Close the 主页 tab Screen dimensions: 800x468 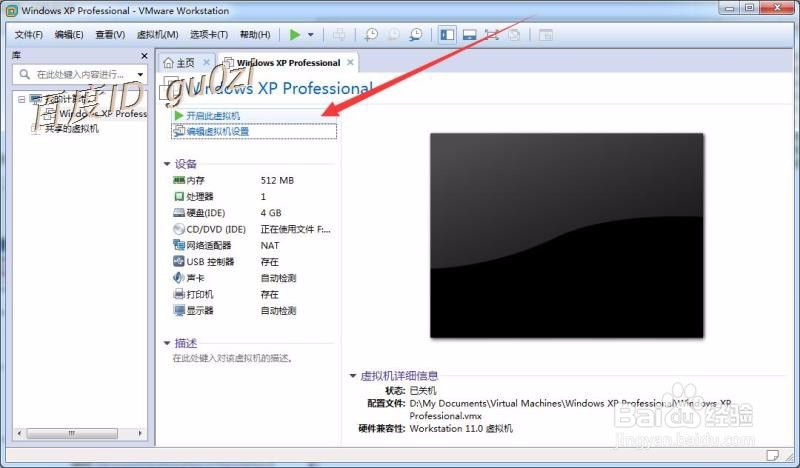coord(206,62)
